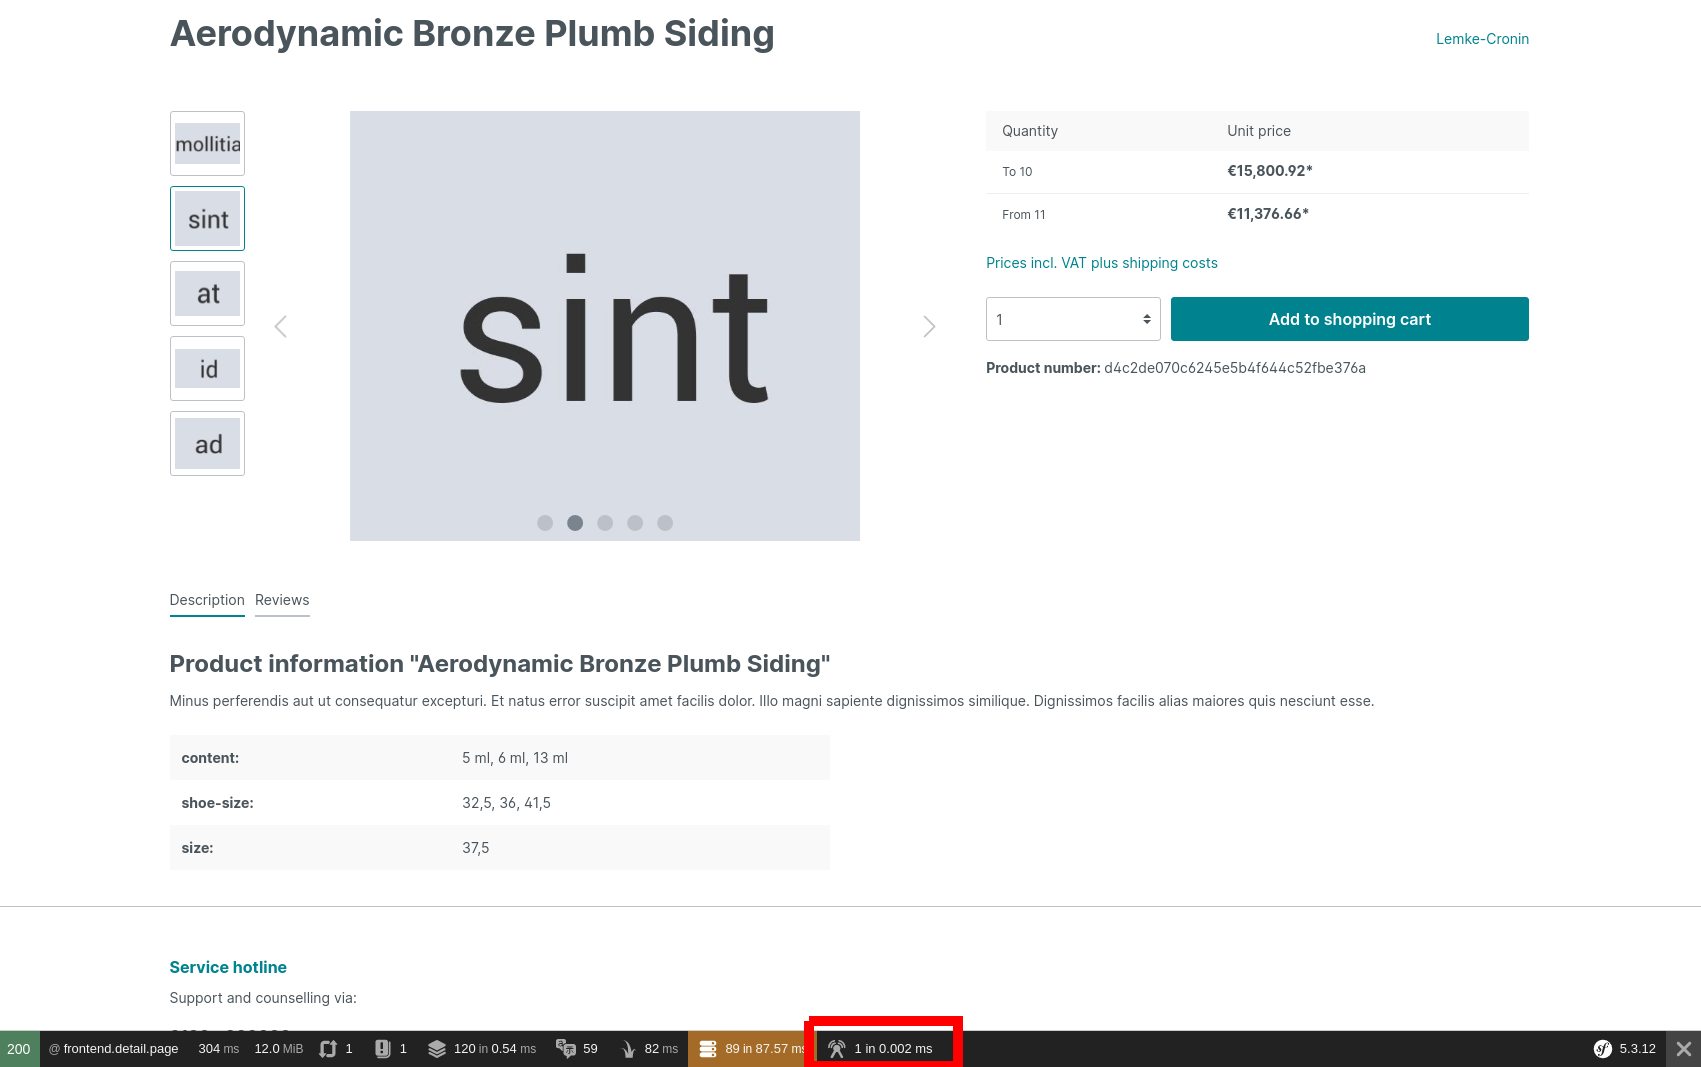Open 'Prices incl. VAT plus shipping costs' link

pos(1101,263)
